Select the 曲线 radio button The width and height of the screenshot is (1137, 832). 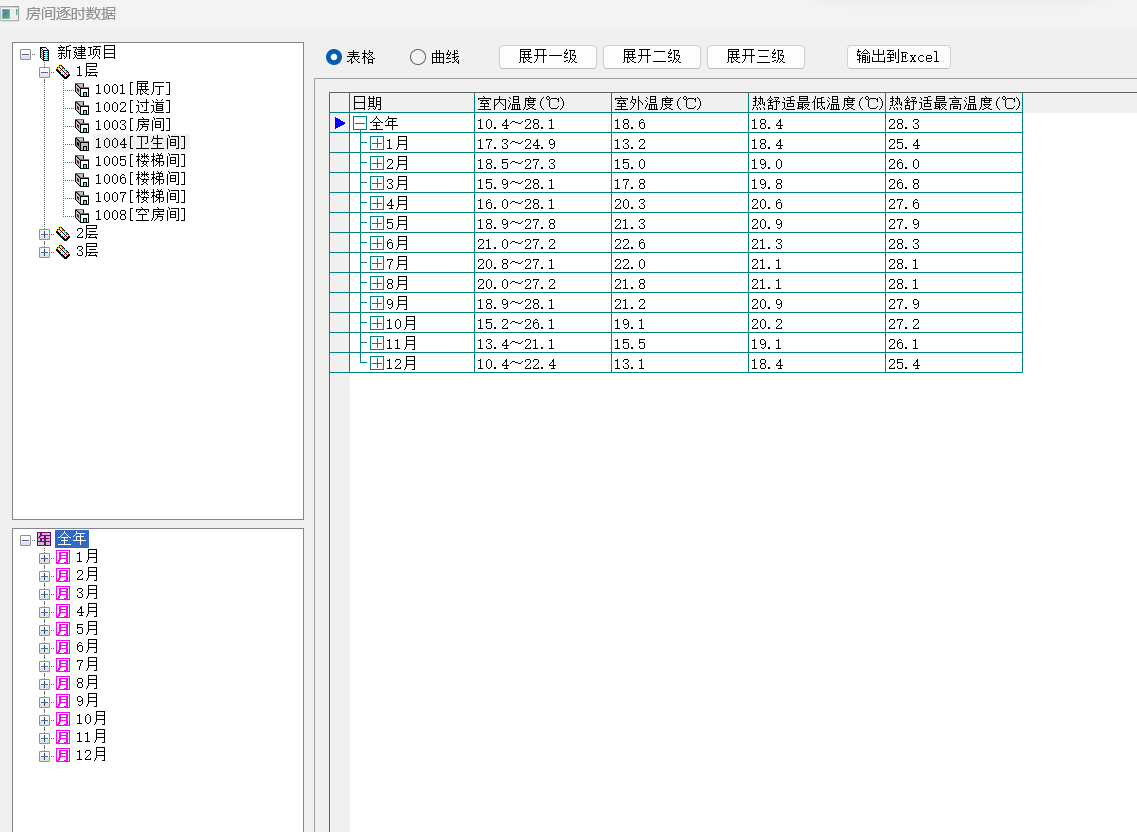[418, 58]
